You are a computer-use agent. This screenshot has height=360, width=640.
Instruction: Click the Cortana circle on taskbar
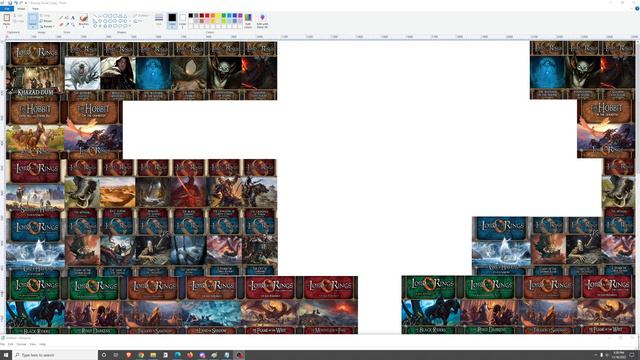(104, 355)
